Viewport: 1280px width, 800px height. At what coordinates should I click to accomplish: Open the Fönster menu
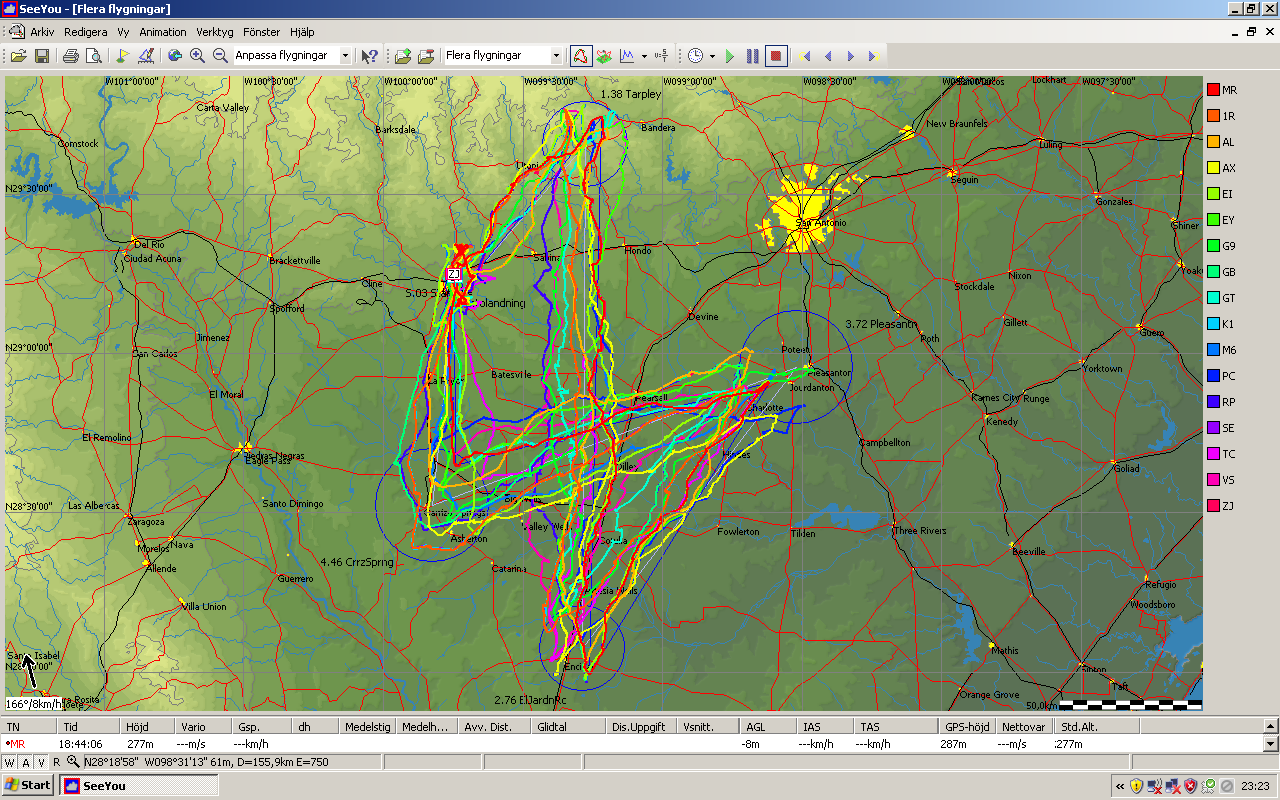(x=262, y=32)
